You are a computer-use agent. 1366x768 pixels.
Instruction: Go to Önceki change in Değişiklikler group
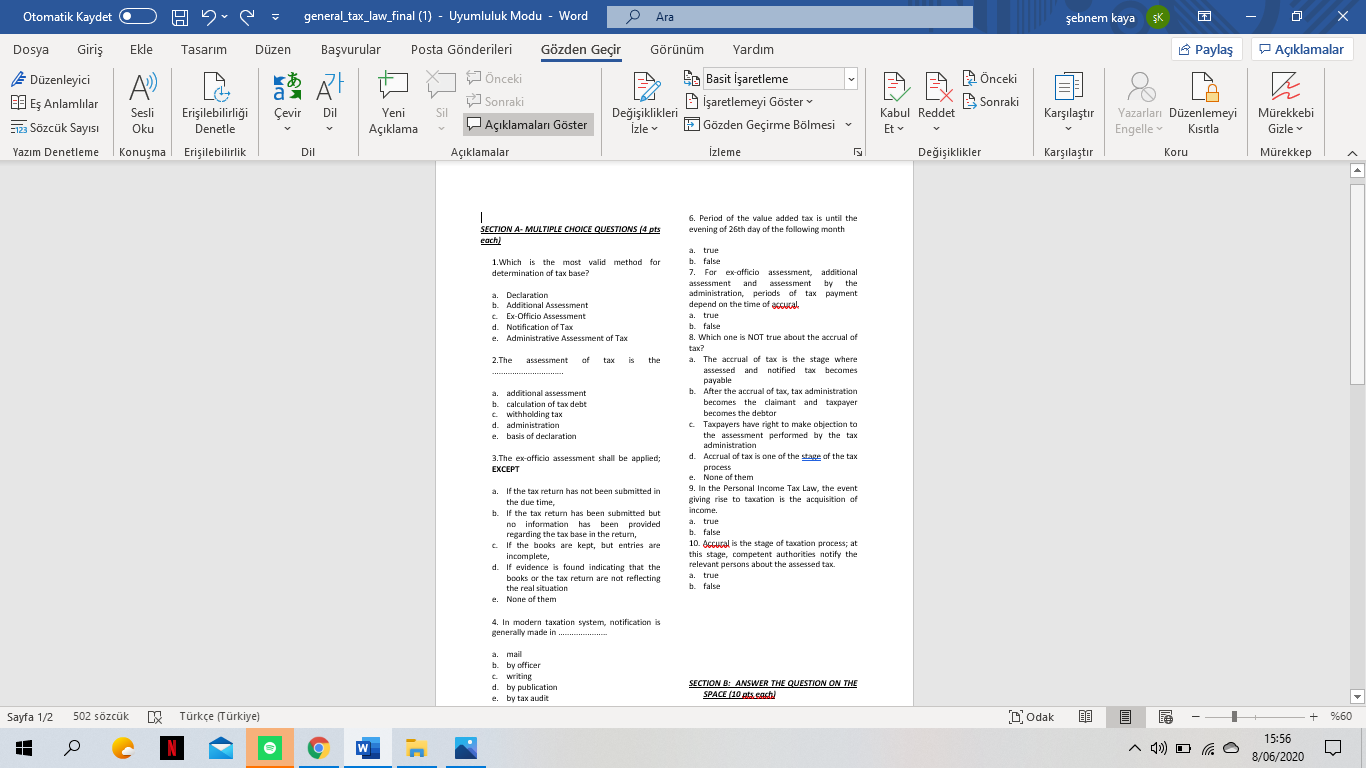coord(990,79)
